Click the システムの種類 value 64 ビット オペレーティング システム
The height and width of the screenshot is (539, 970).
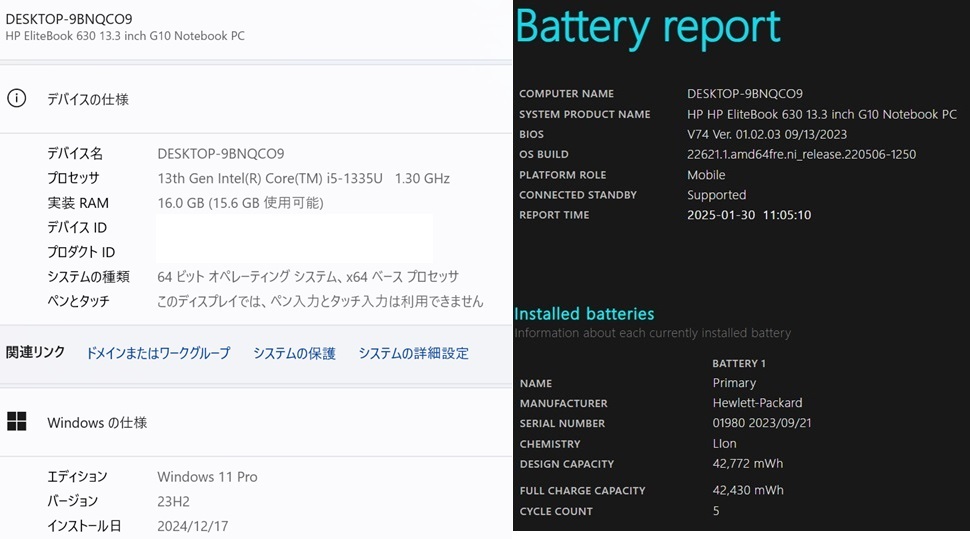pyautogui.click(x=308, y=277)
